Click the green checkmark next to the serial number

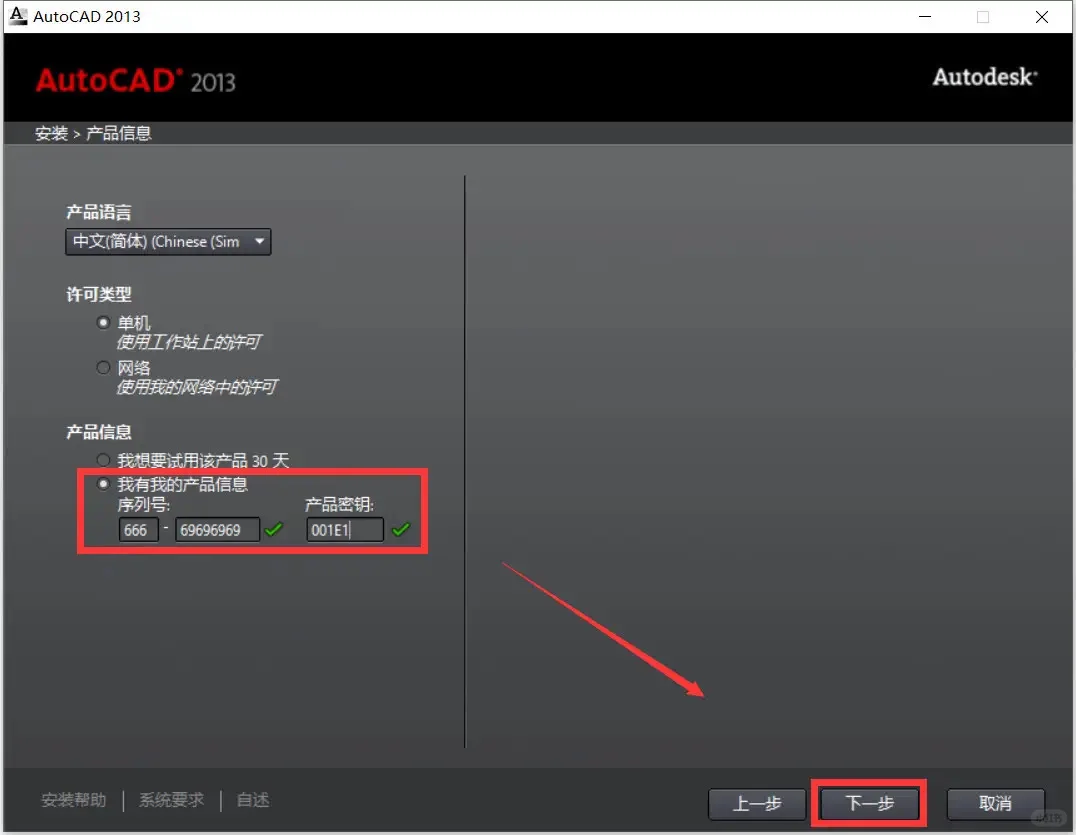[x=273, y=529]
